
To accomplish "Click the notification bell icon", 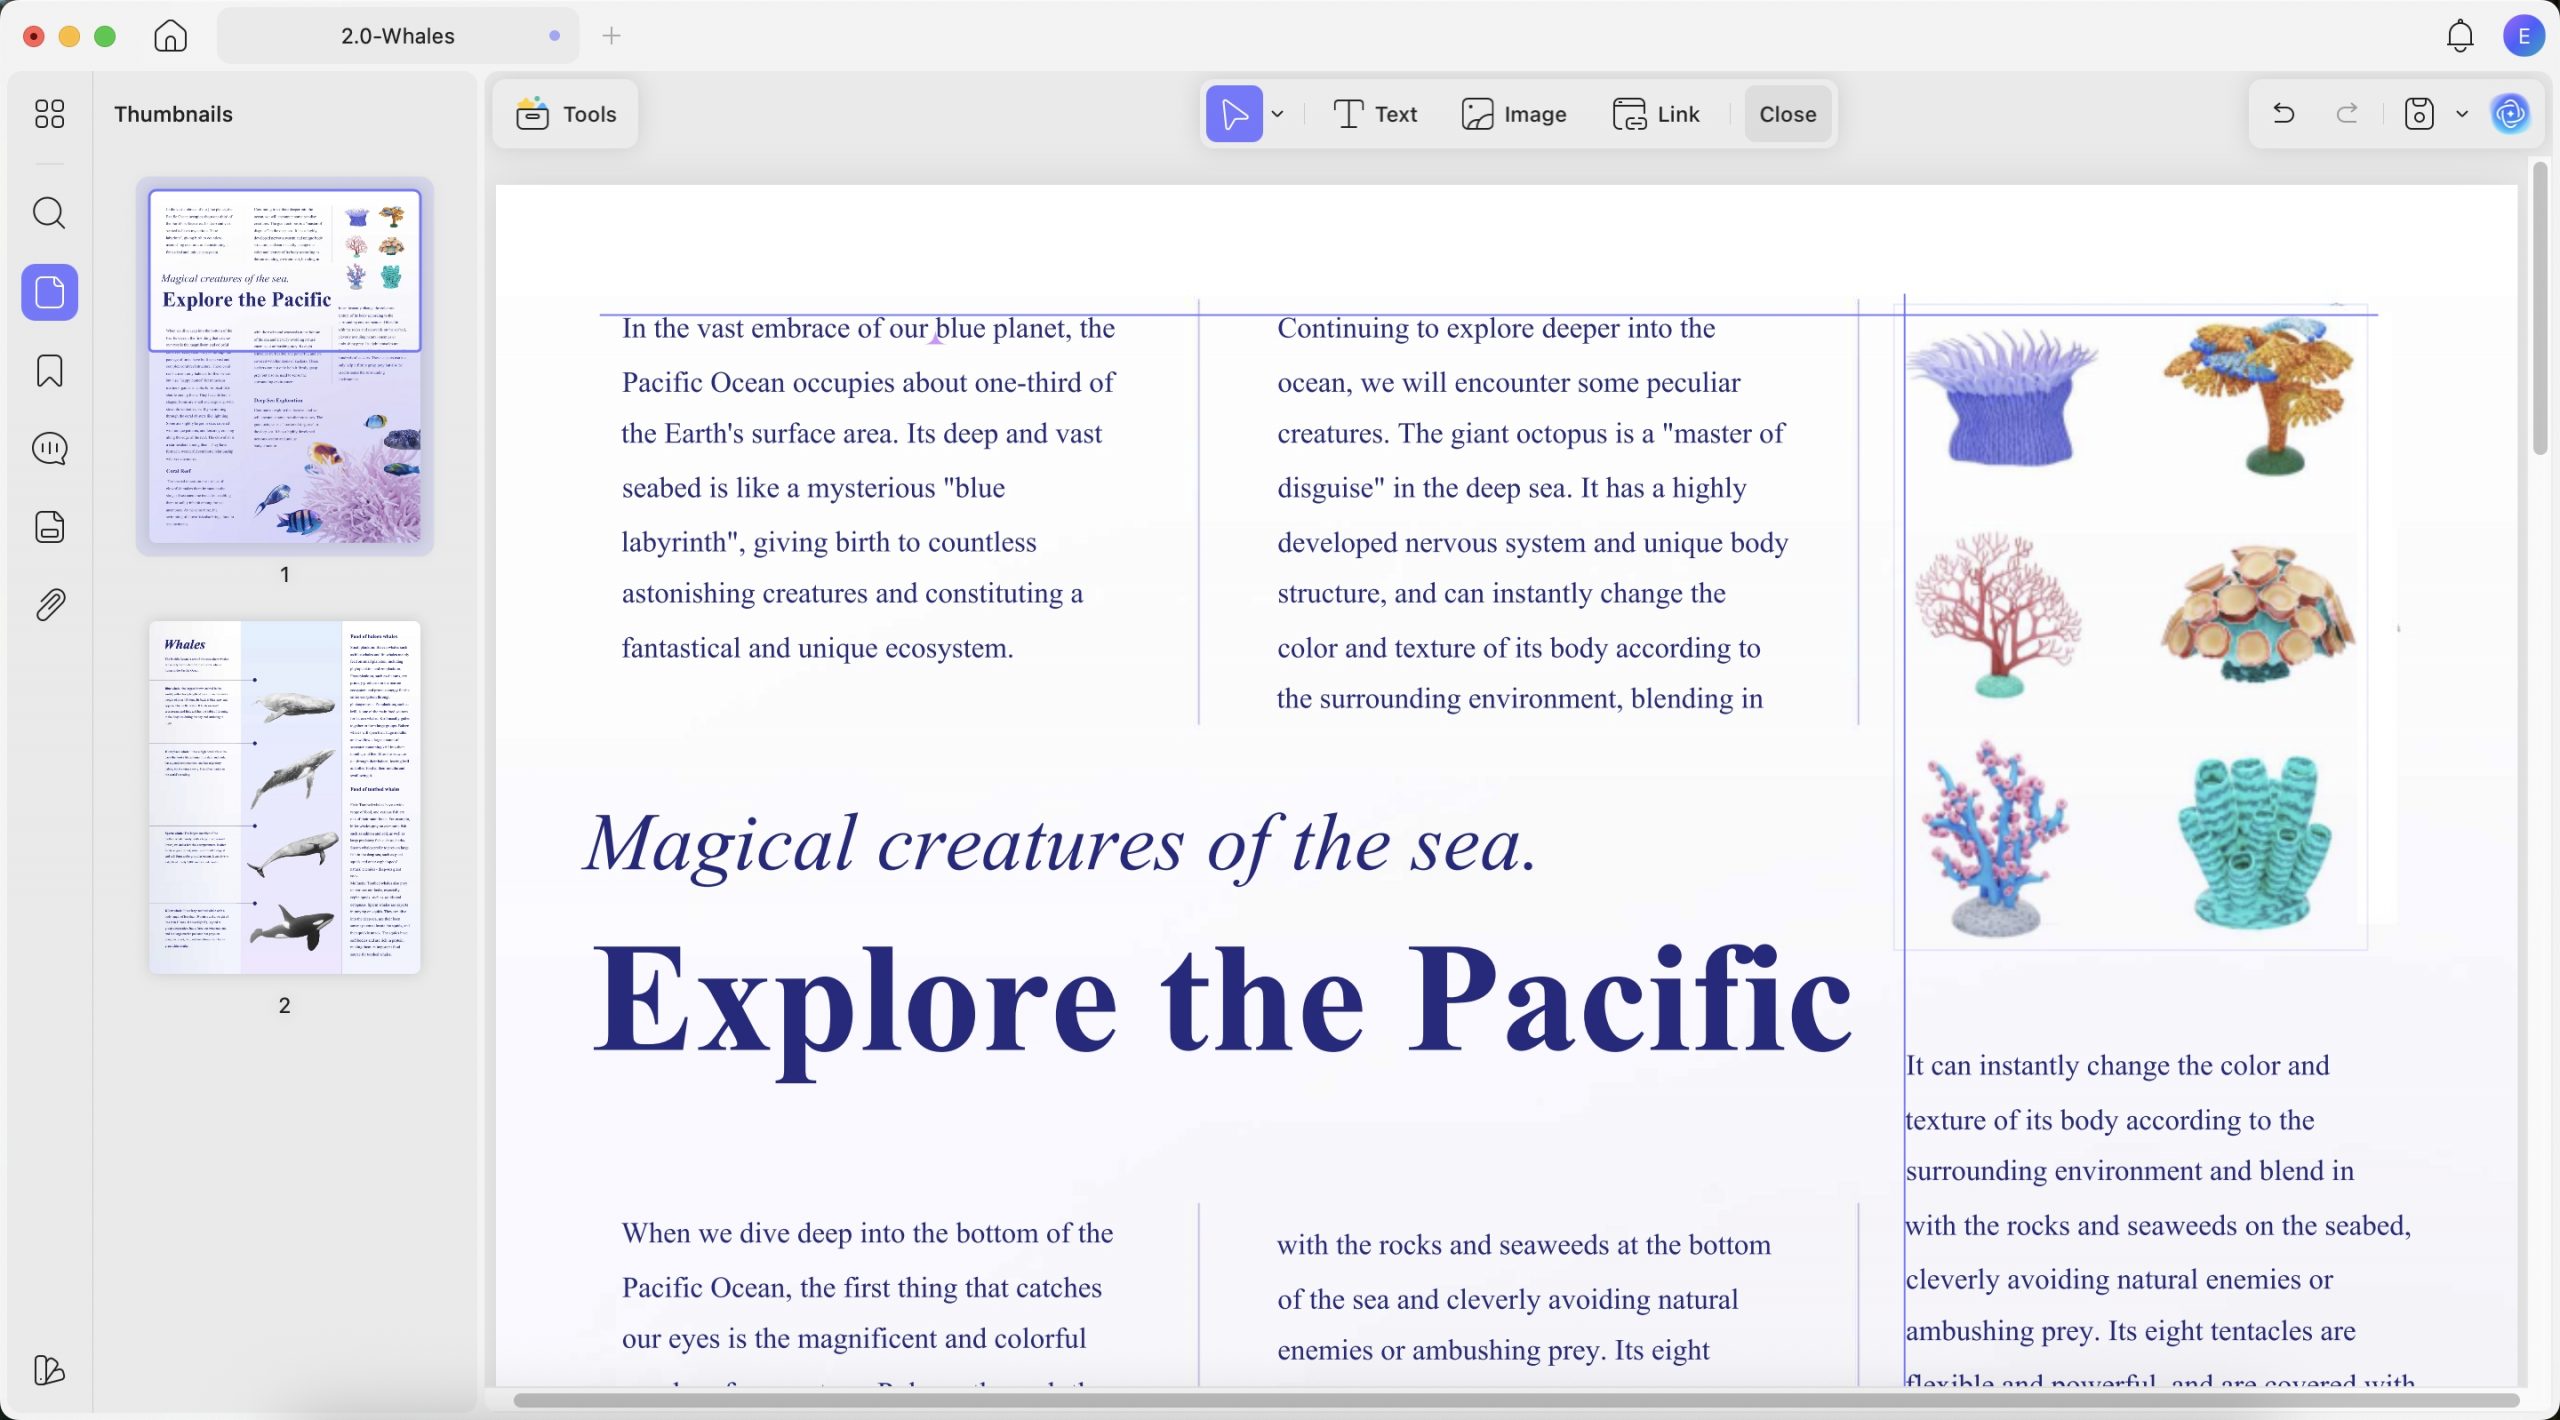I will 2460,36.
